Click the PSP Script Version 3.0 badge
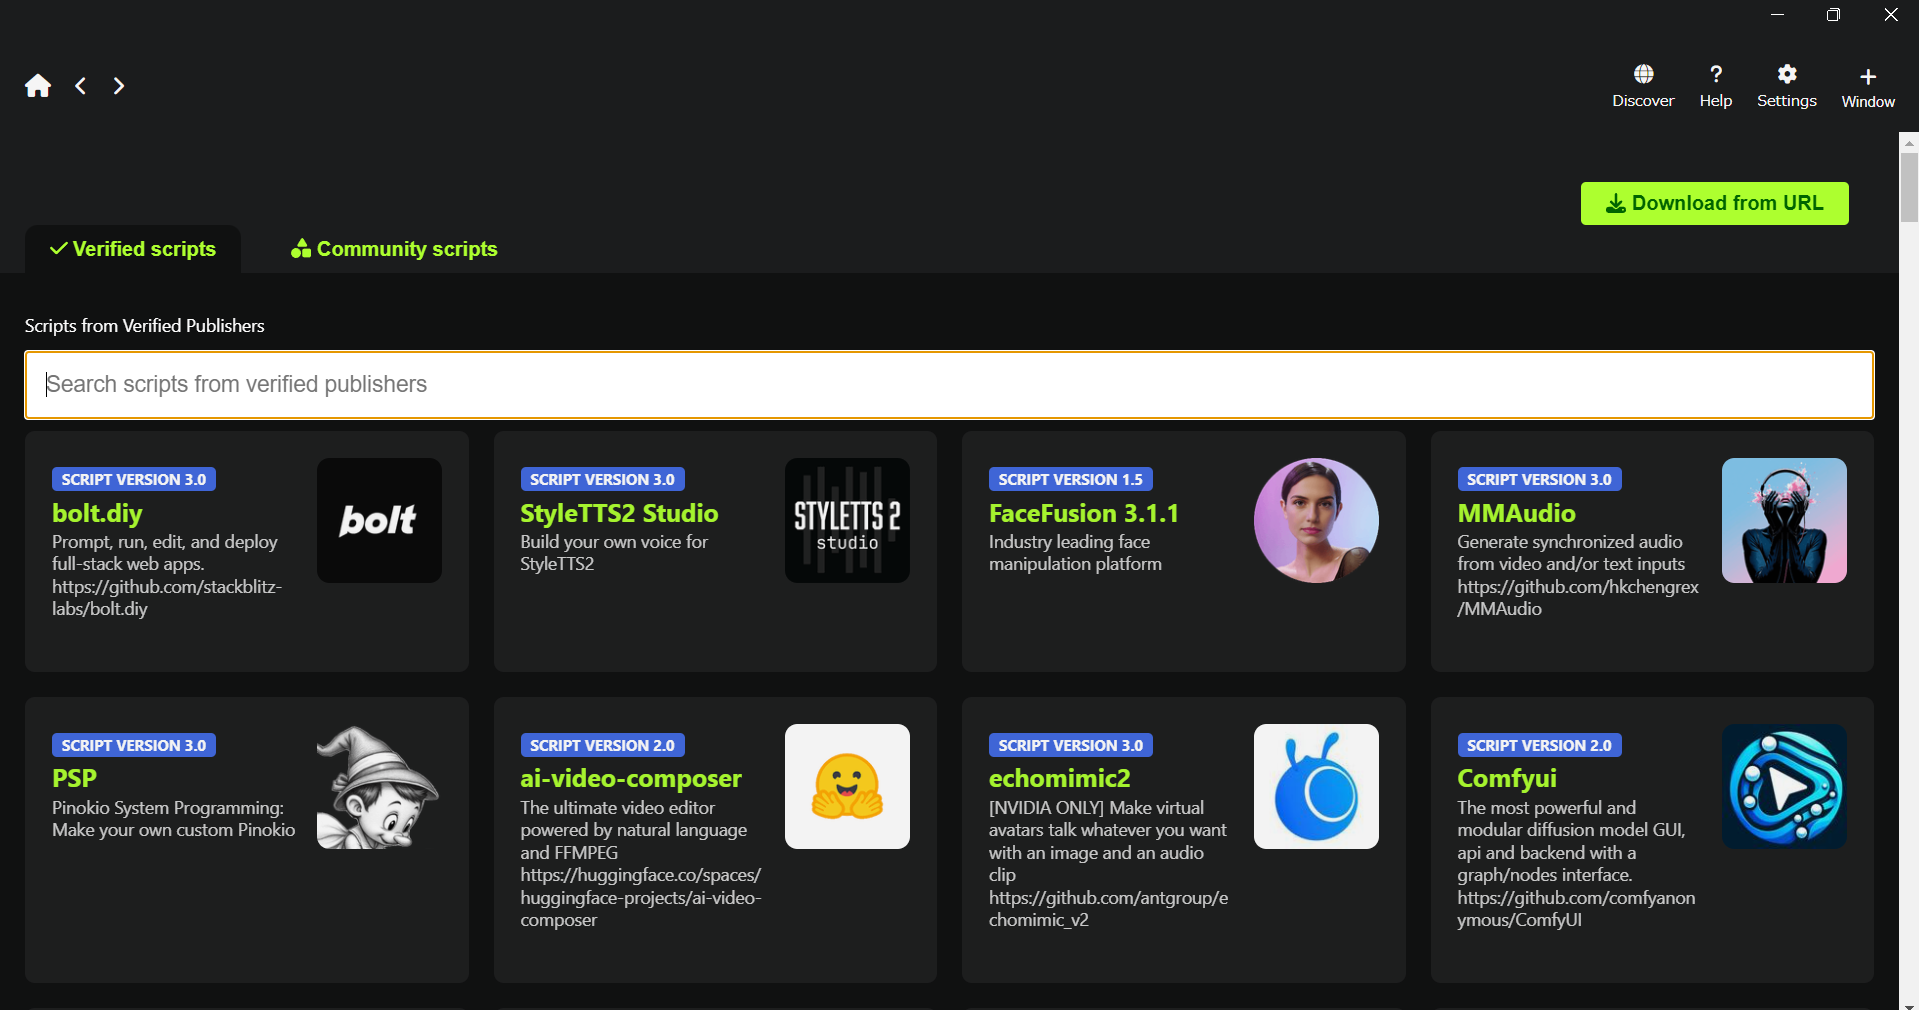1919x1010 pixels. (x=134, y=745)
